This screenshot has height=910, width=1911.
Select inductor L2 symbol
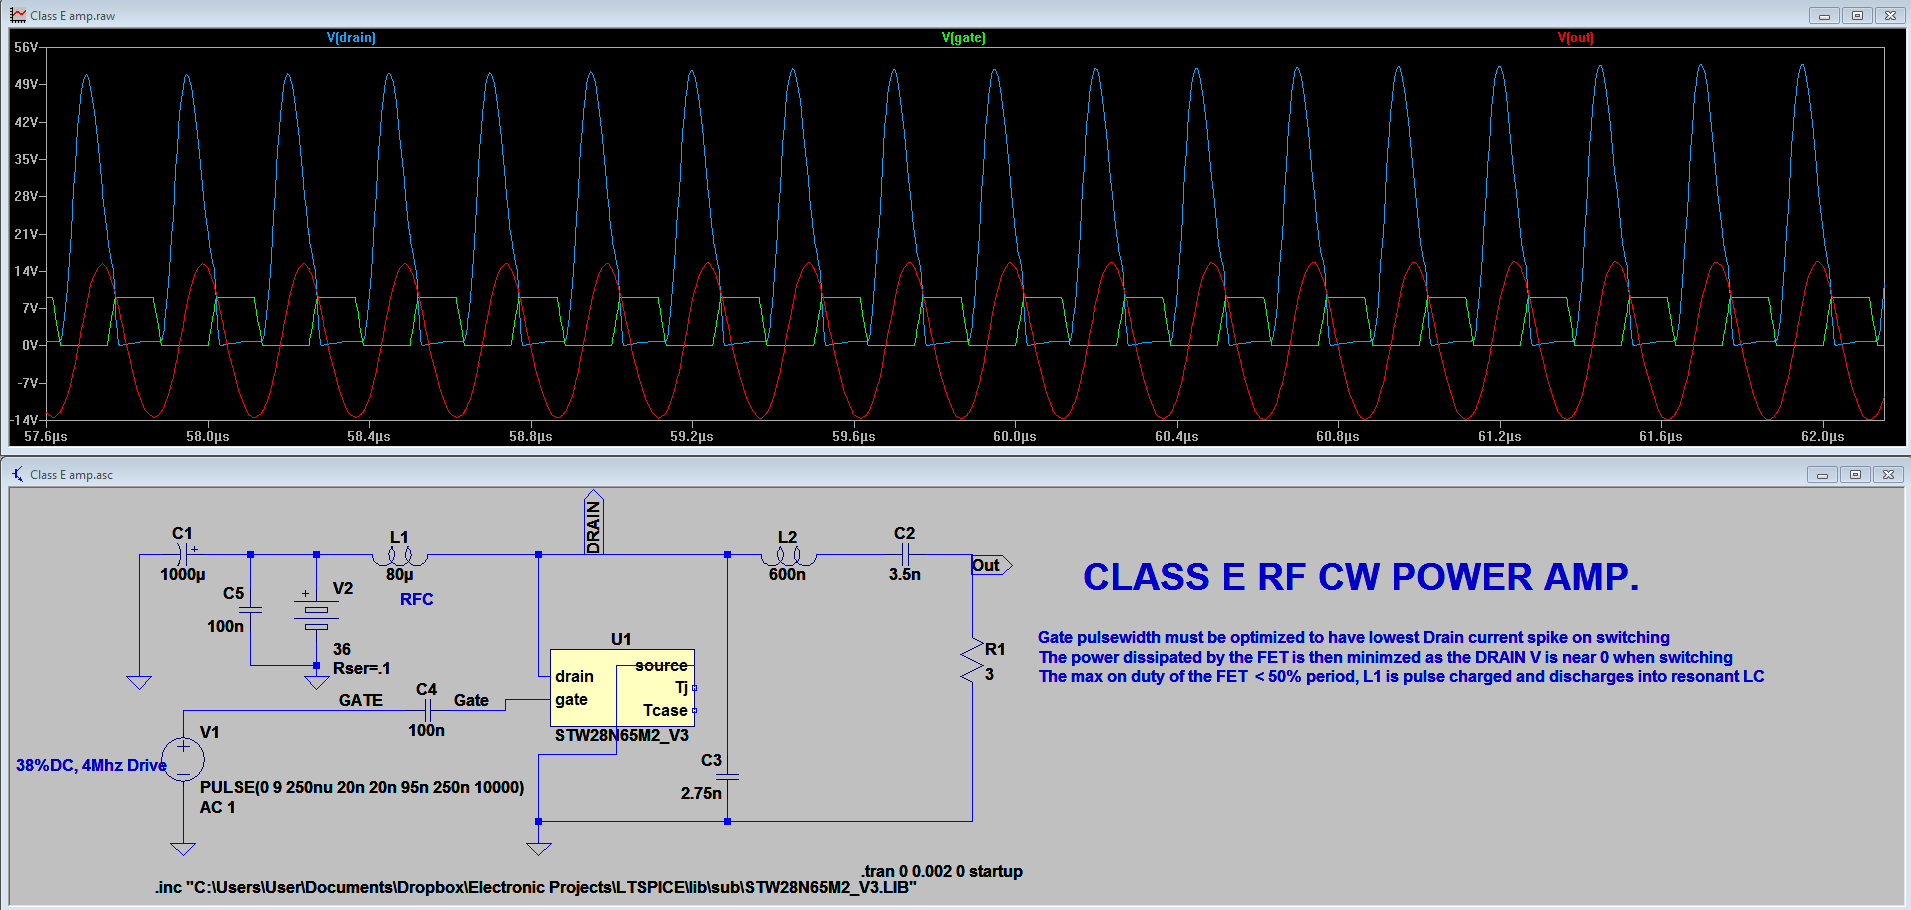point(788,556)
